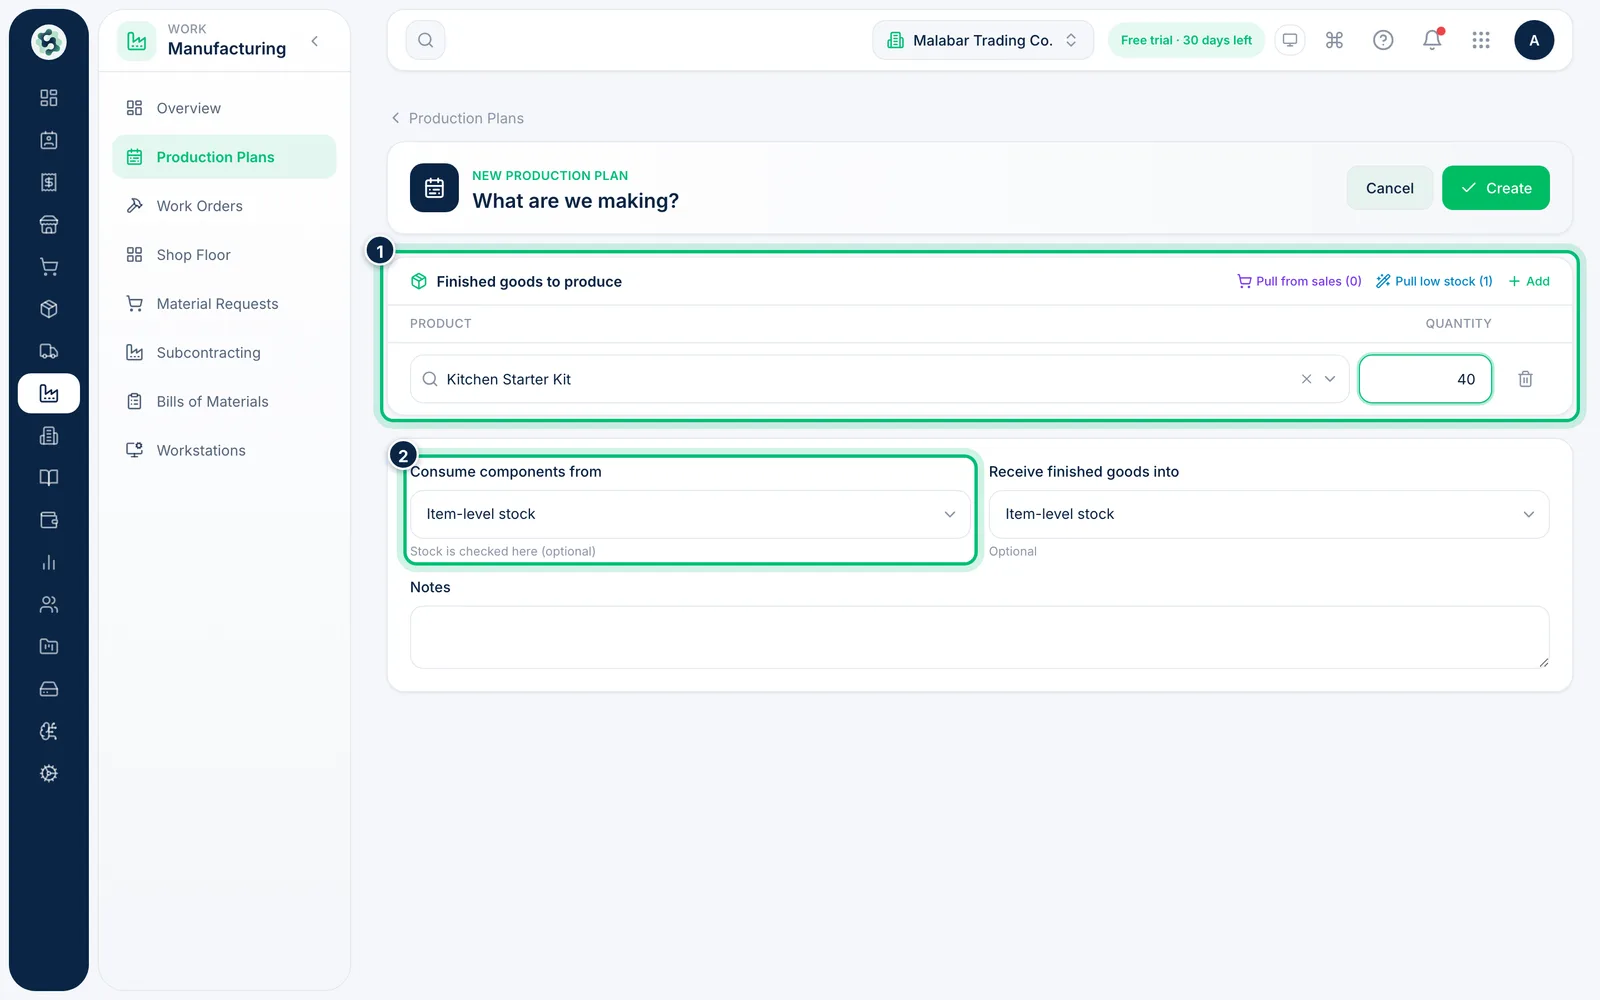Open Bills of Materials in sidebar
Image resolution: width=1600 pixels, height=1000 pixels.
pos(224,402)
